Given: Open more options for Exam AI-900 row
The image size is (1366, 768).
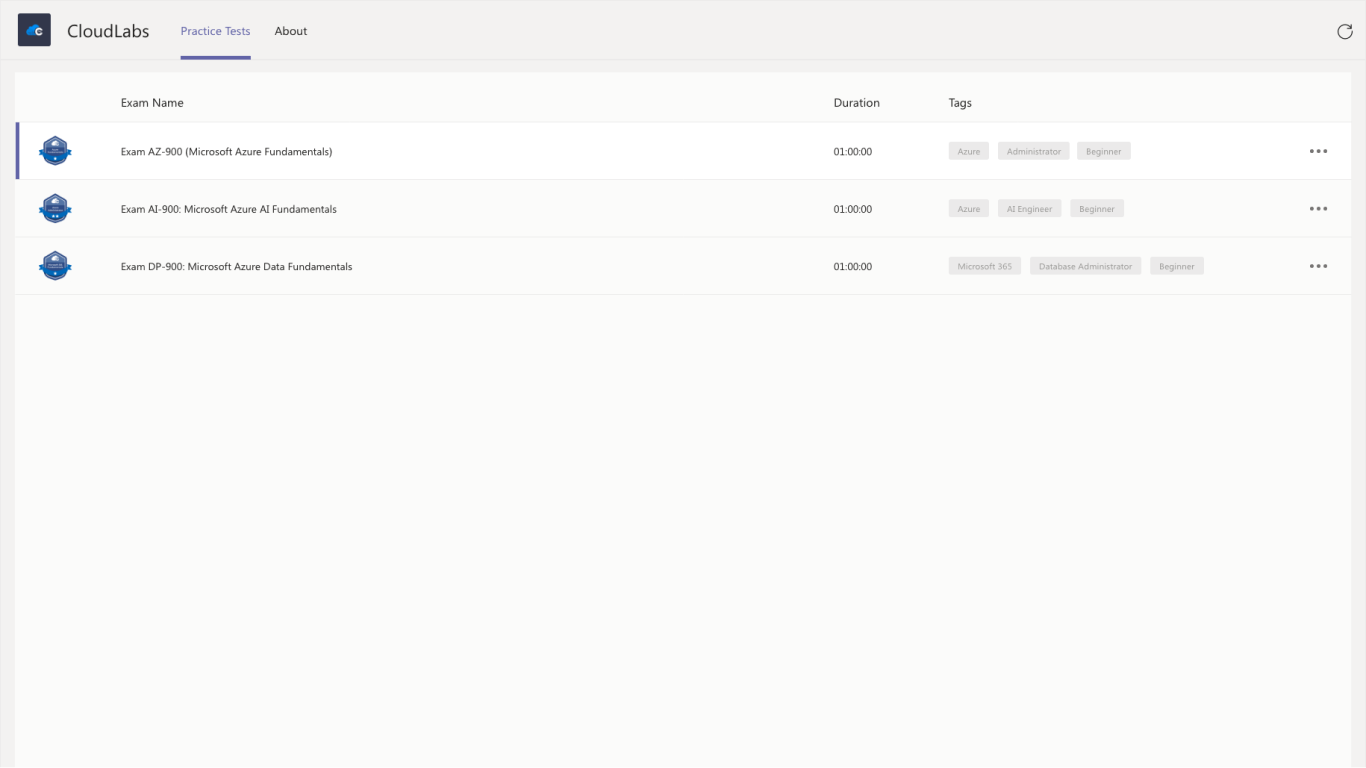Looking at the screenshot, I should click(1319, 209).
